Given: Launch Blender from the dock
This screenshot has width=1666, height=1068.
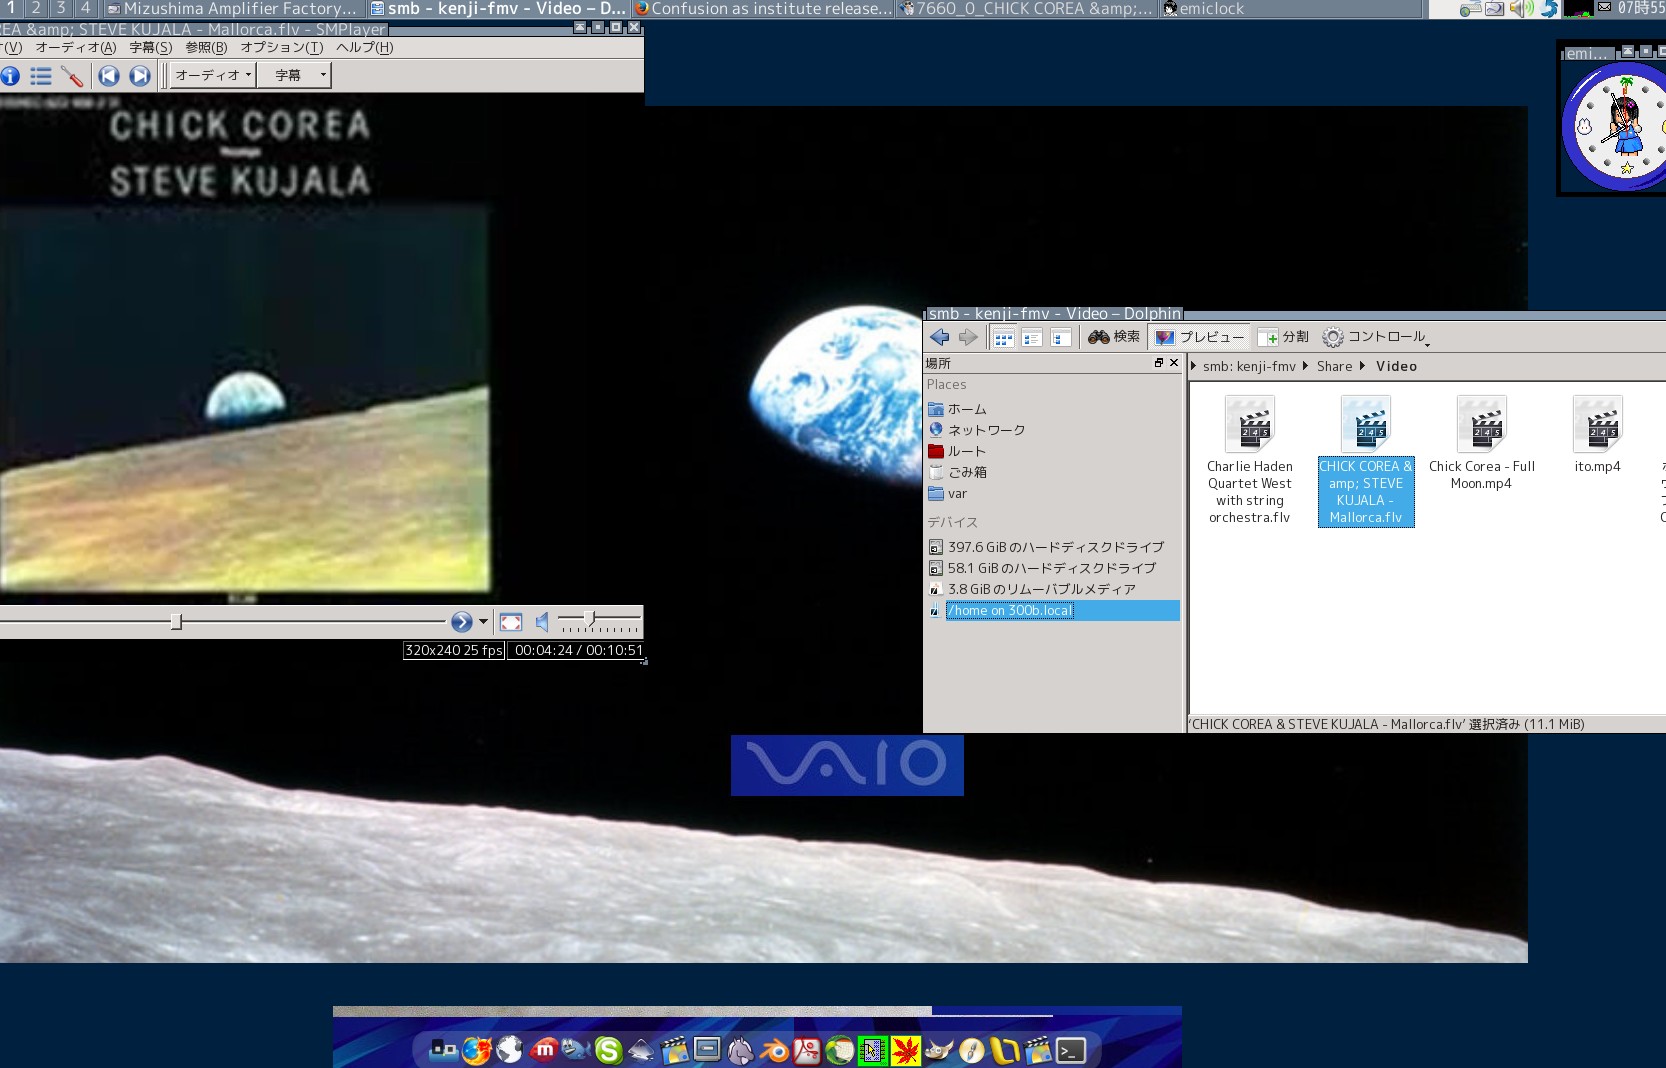Looking at the screenshot, I should [x=774, y=1050].
